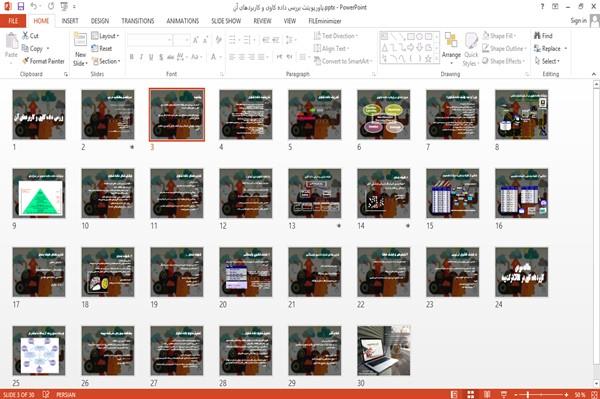The width and height of the screenshot is (600, 399).
Task: Toggle Underline formatting
Action: click(151, 57)
